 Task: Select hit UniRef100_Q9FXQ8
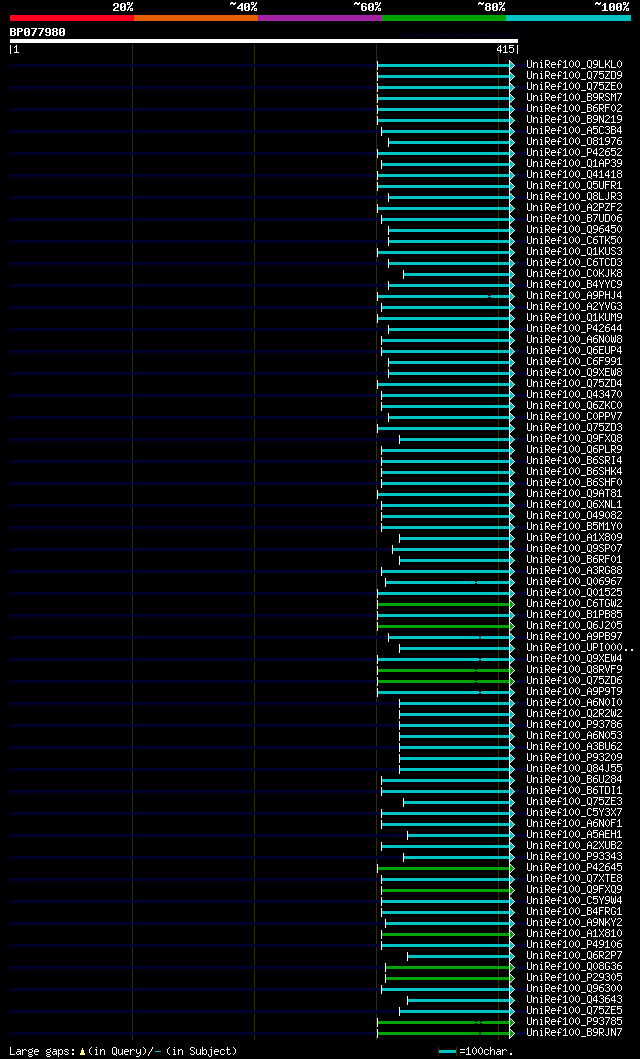pyautogui.click(x=575, y=439)
